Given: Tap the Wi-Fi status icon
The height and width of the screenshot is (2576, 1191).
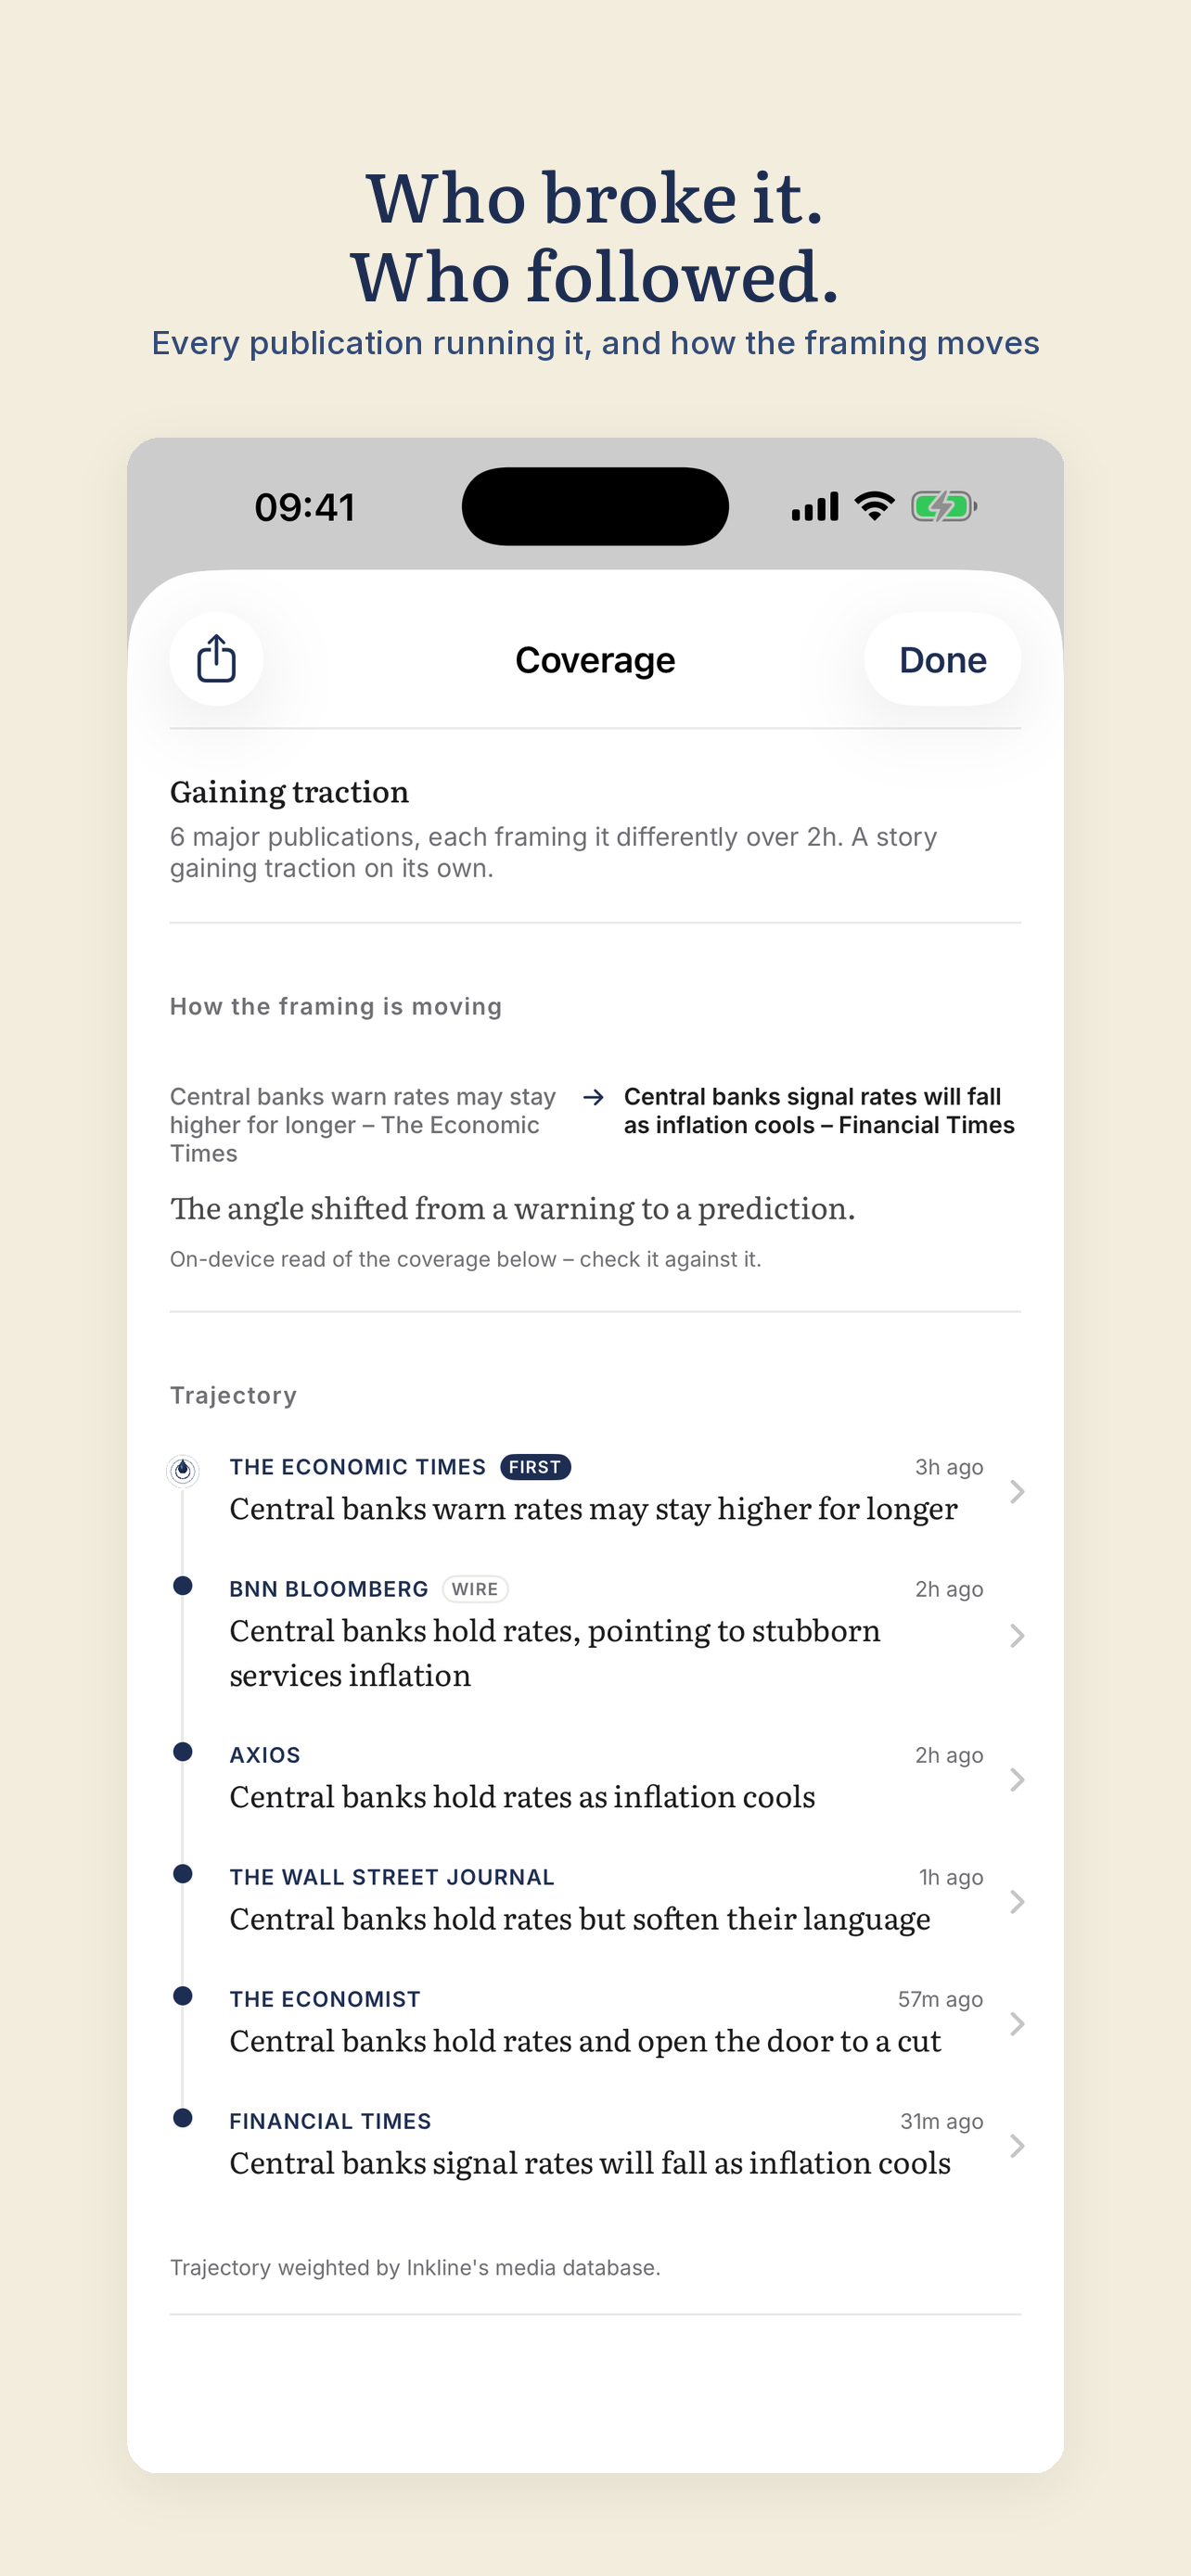Looking at the screenshot, I should (874, 506).
